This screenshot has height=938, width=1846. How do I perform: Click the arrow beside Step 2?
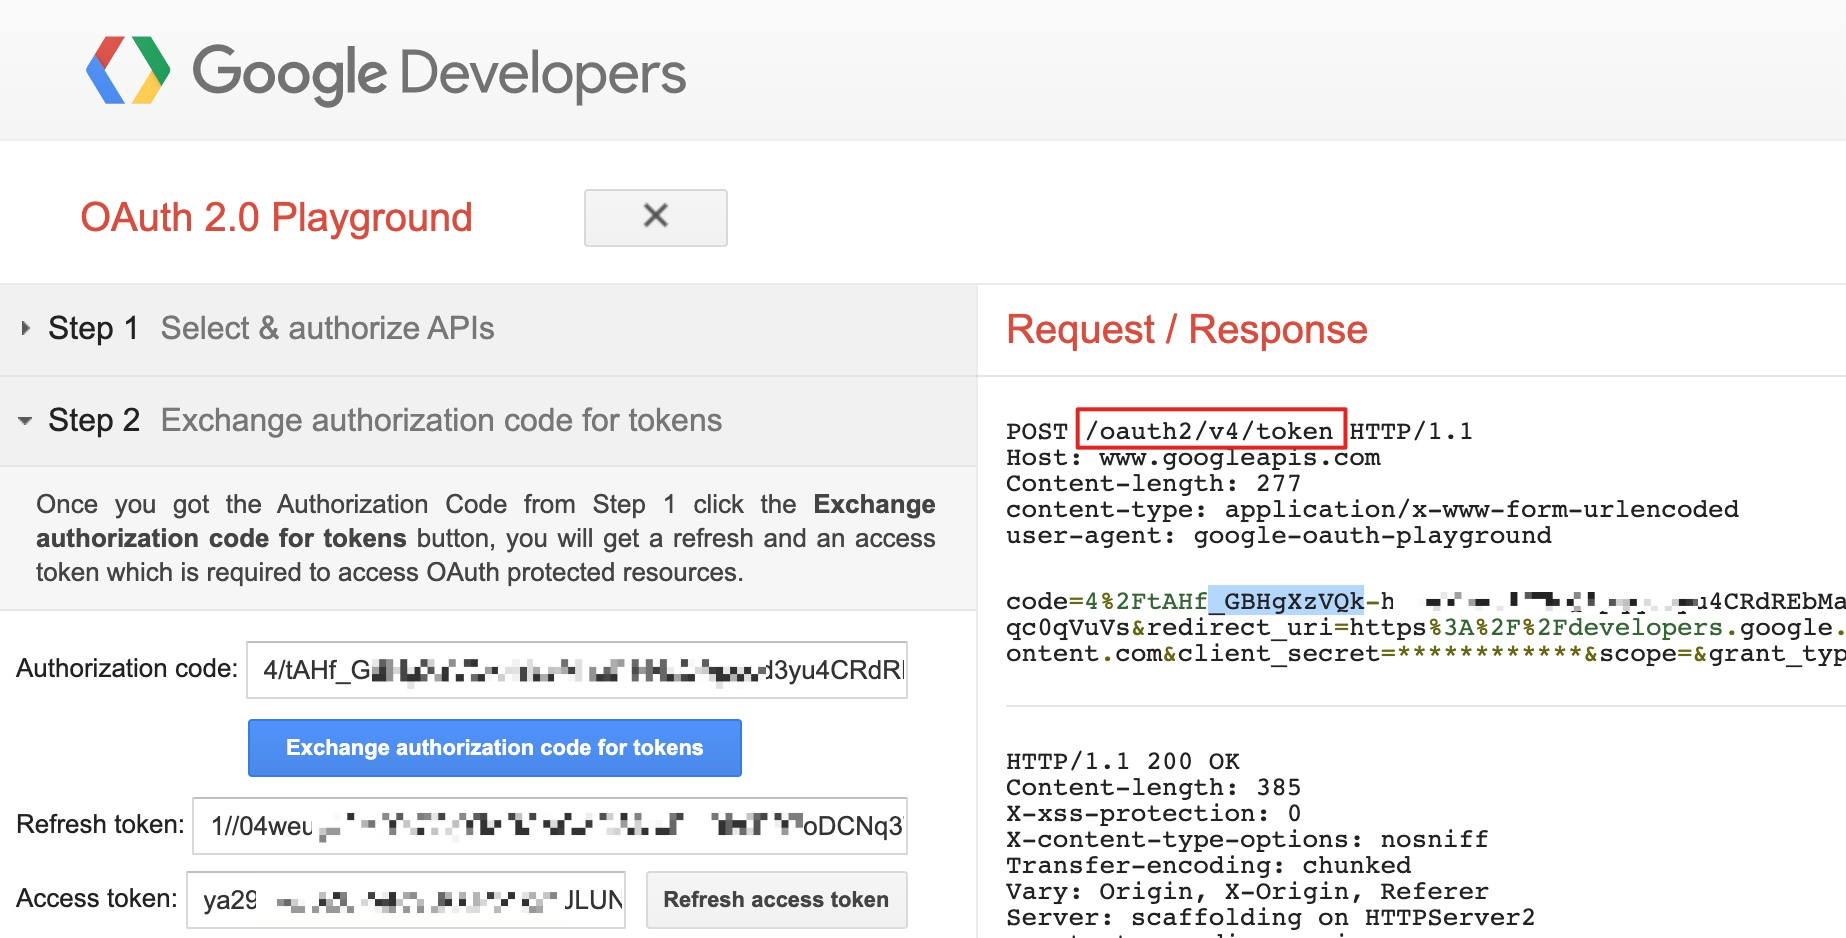click(24, 420)
